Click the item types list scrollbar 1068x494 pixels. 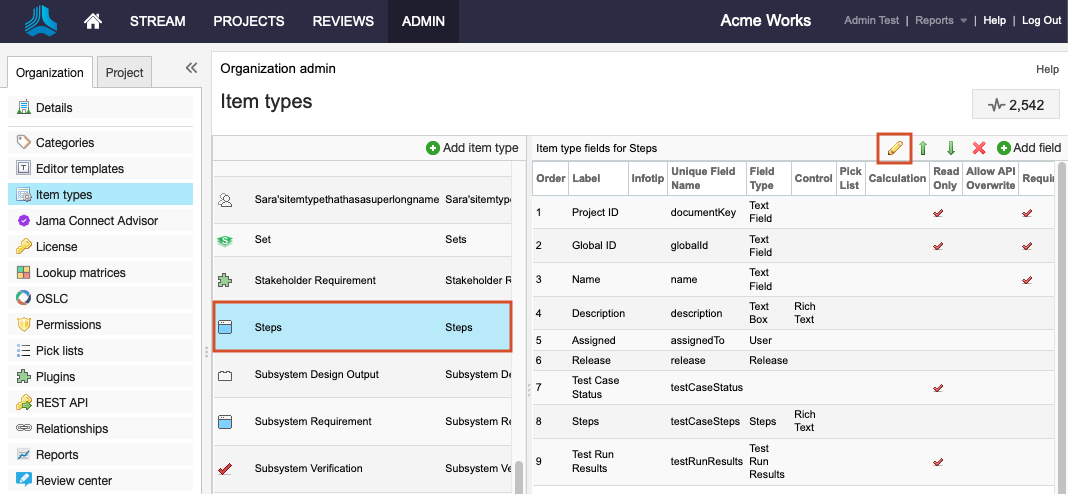click(x=518, y=477)
